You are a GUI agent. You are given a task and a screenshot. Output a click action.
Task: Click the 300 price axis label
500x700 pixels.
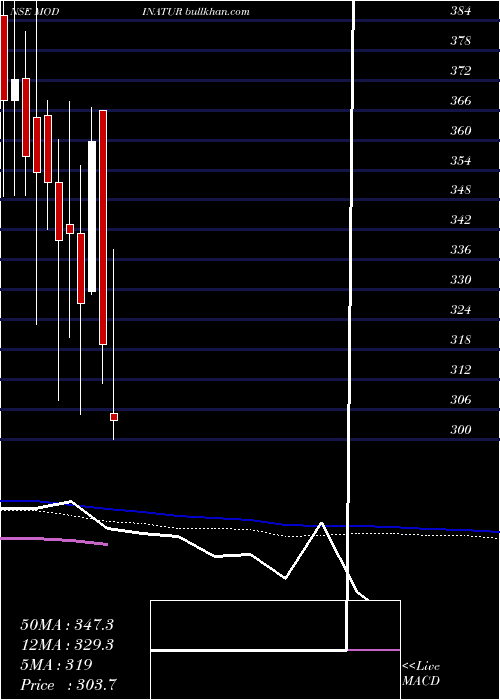(460, 429)
